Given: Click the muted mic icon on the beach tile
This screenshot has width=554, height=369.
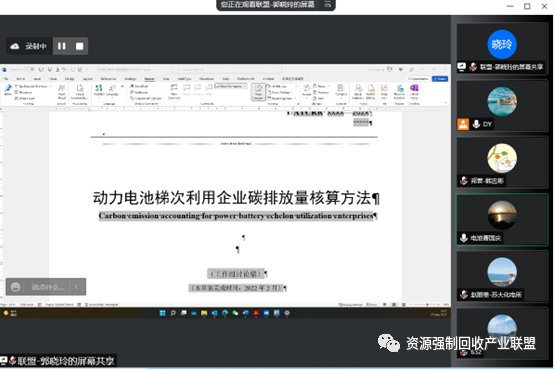Looking at the screenshot, I should (x=464, y=294).
